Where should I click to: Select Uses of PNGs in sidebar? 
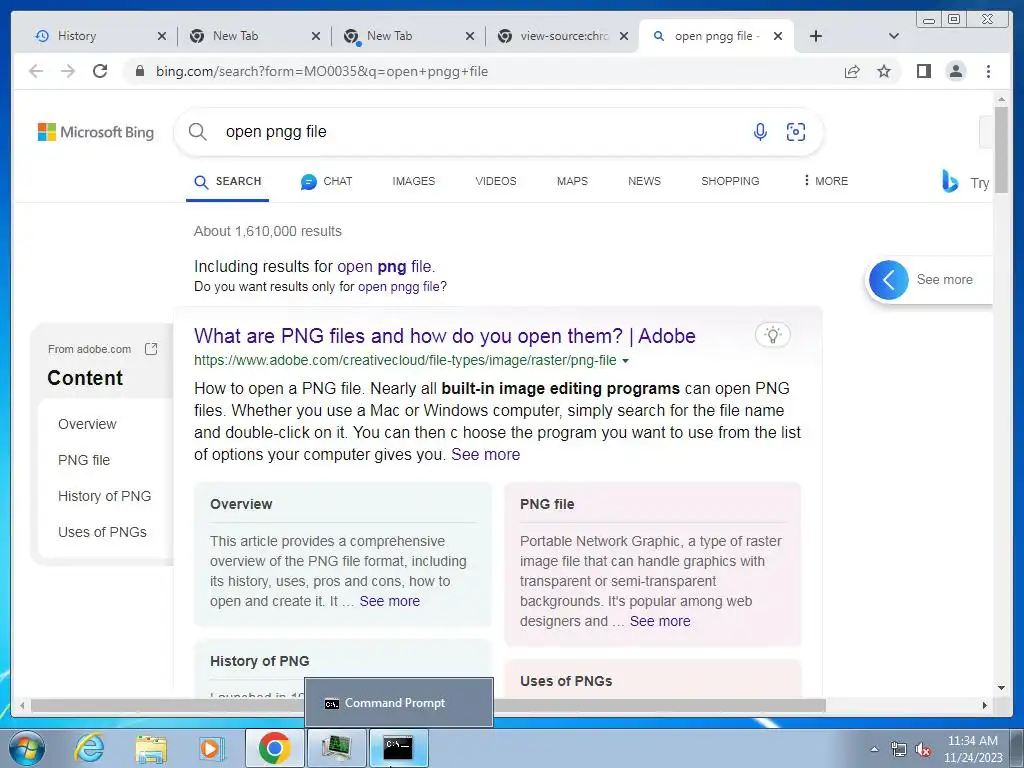[x=102, y=532]
